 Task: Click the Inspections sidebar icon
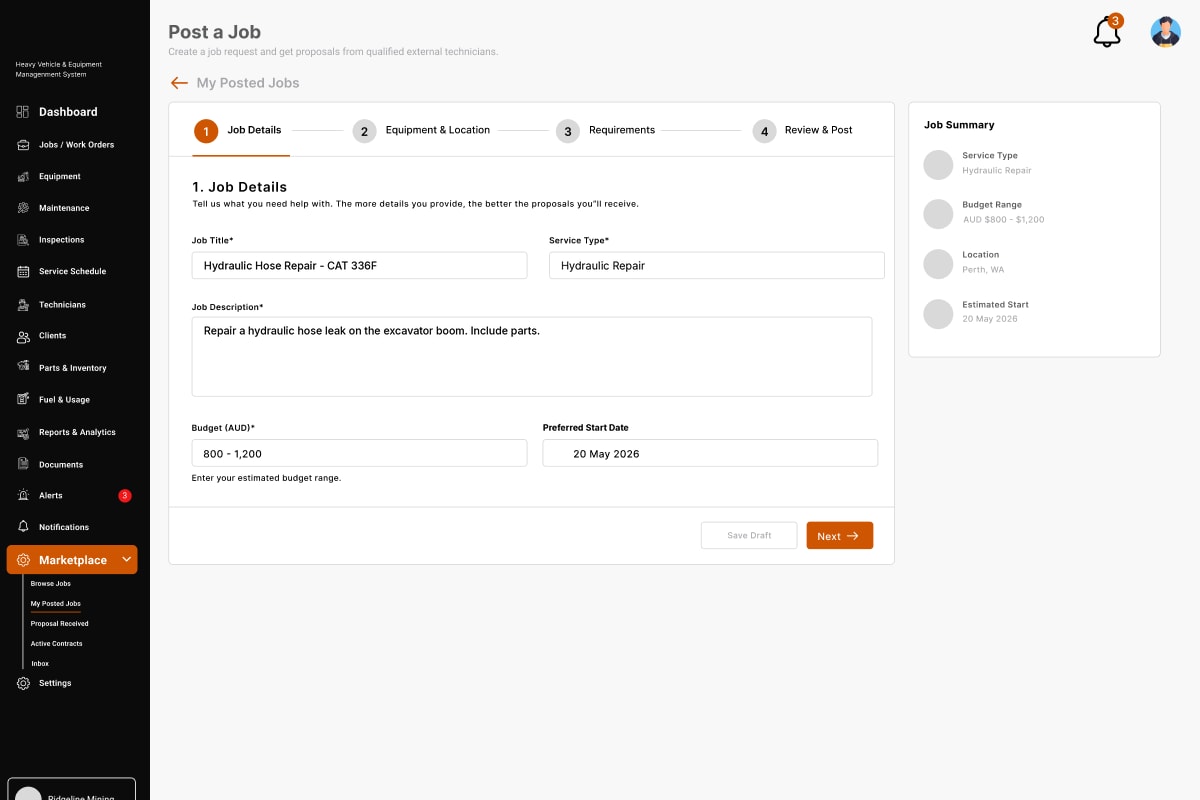click(x=23, y=240)
